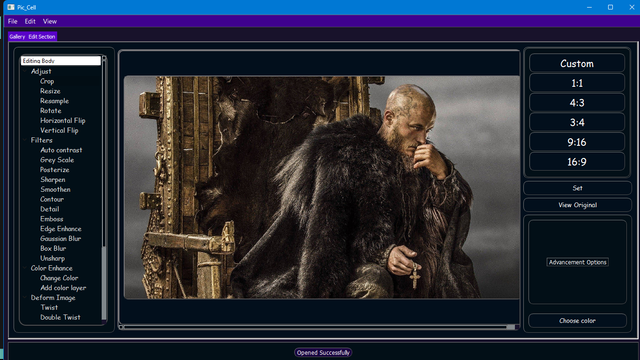Set crop ratio to 4:3

click(x=577, y=103)
